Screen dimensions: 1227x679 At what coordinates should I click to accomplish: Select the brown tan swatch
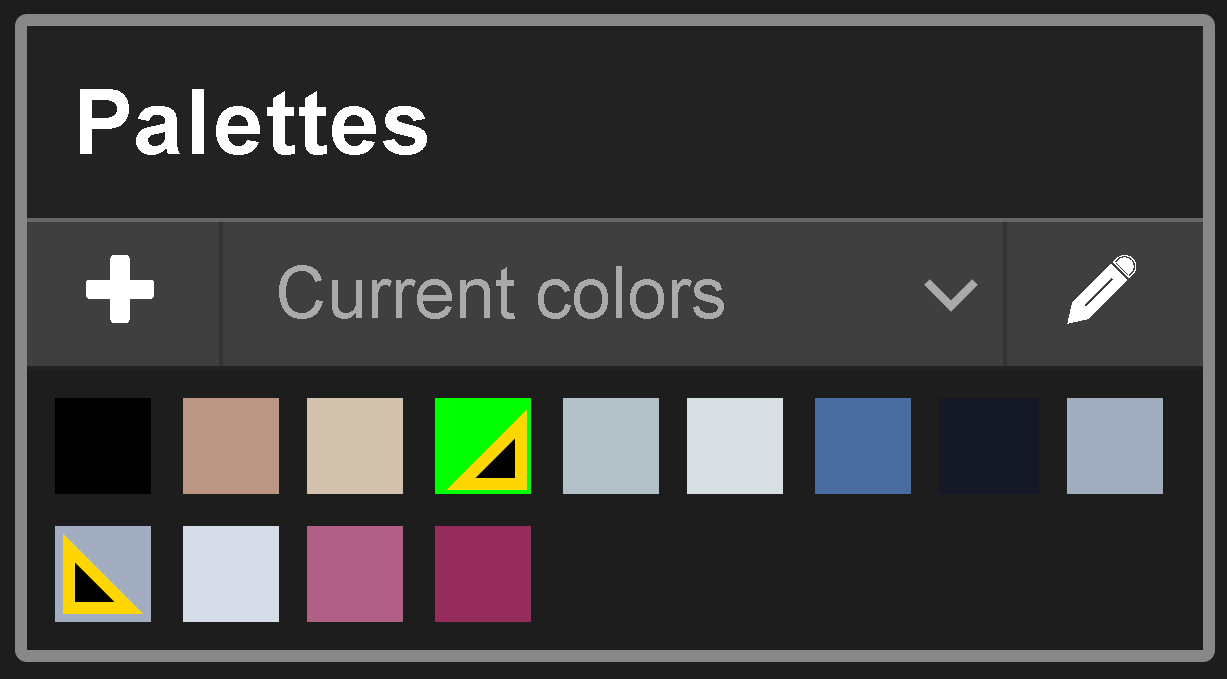click(231, 446)
